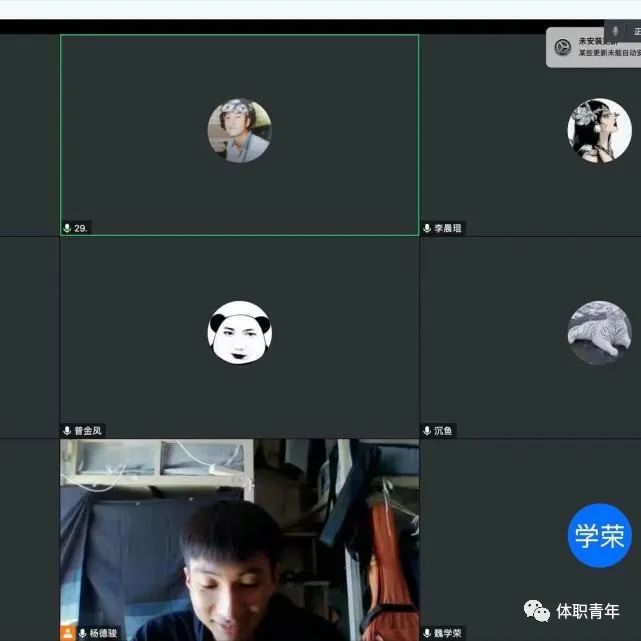Click the mic icon beside 普金凤
The image size is (641, 641).
67,431
